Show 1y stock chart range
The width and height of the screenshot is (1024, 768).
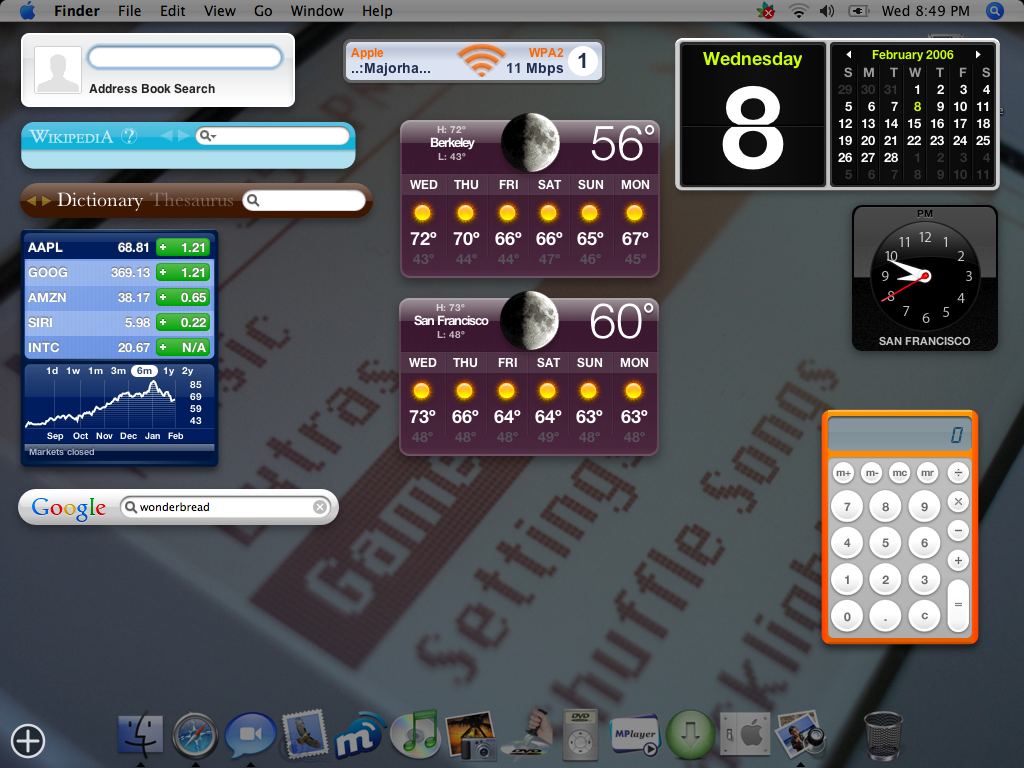[x=168, y=370]
